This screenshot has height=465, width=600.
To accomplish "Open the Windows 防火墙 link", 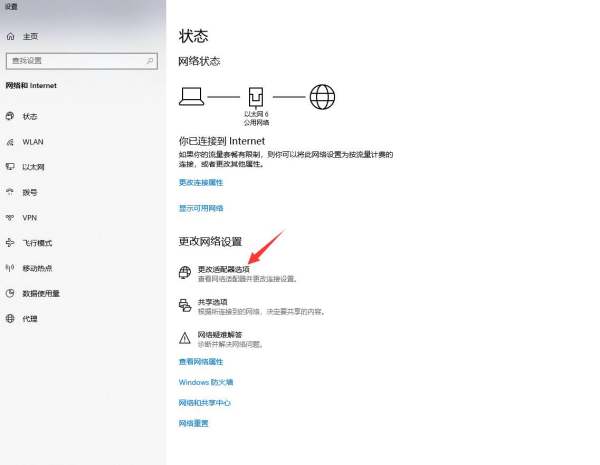I will coord(206,382).
